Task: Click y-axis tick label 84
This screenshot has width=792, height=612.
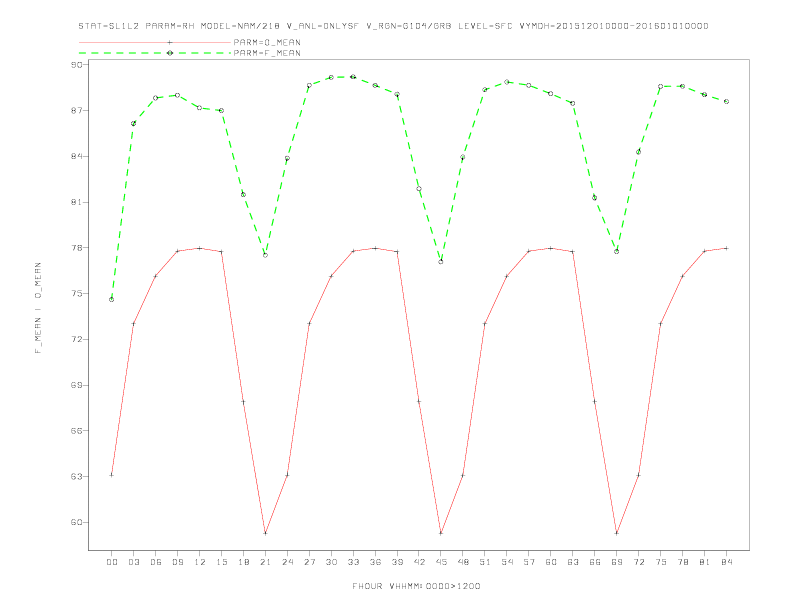Action: [x=77, y=156]
